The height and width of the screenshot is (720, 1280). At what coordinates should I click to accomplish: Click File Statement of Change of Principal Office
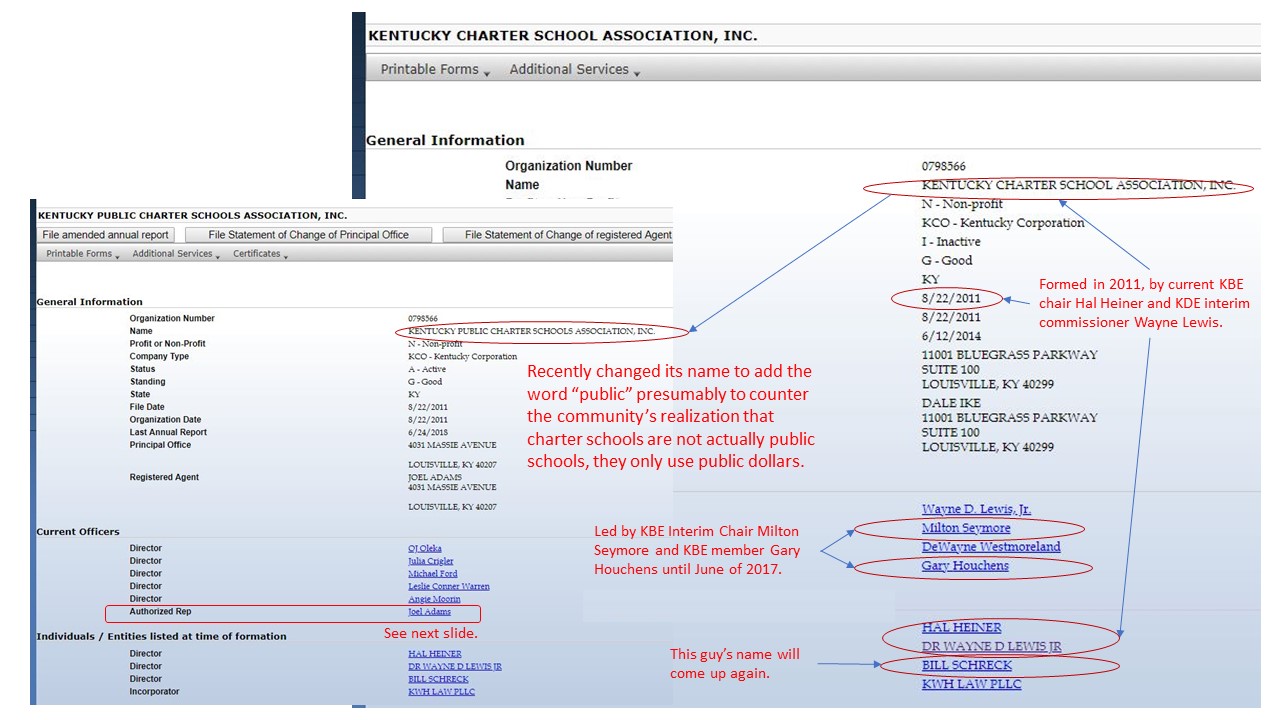coord(309,235)
